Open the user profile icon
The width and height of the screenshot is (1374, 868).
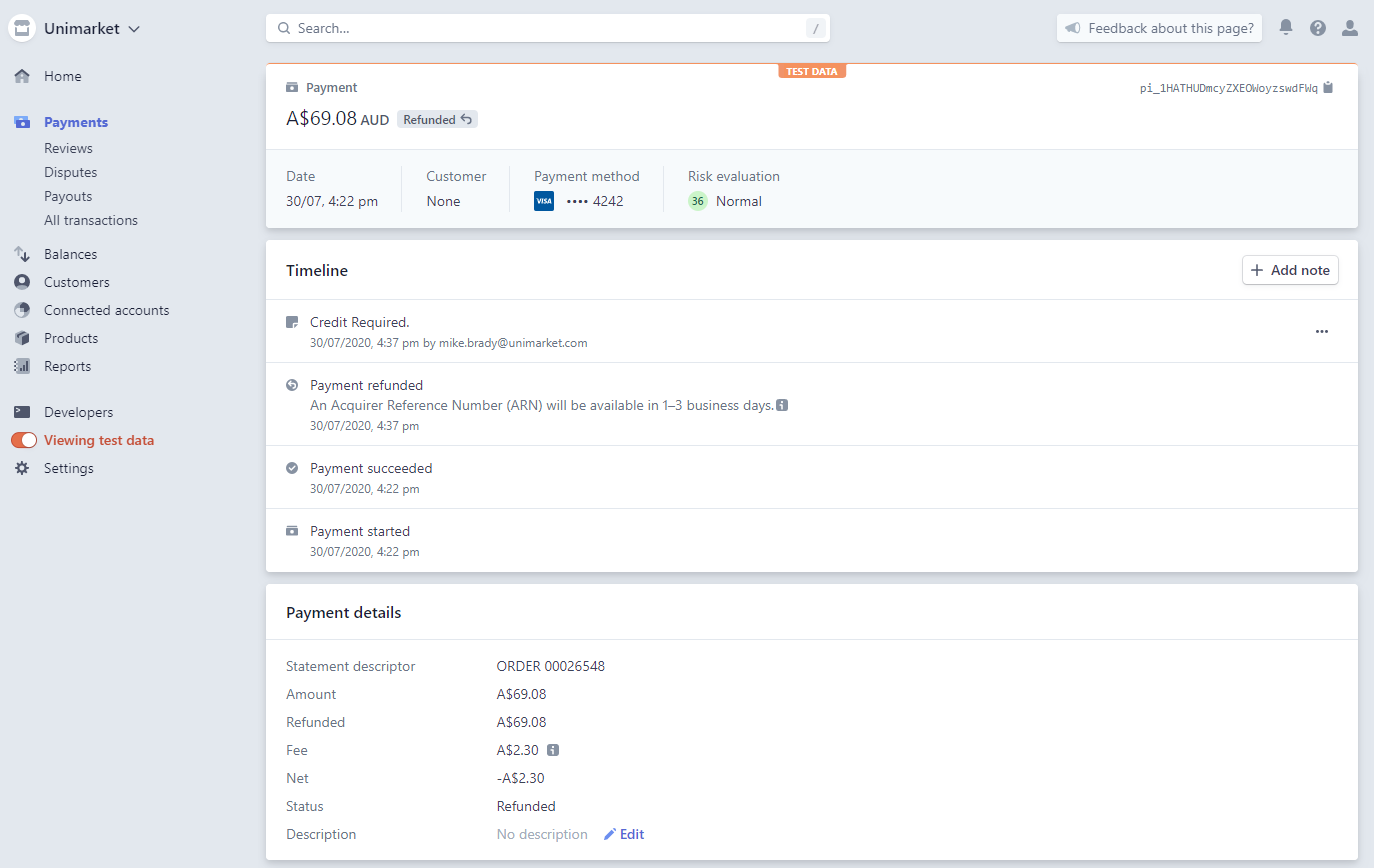(x=1350, y=28)
